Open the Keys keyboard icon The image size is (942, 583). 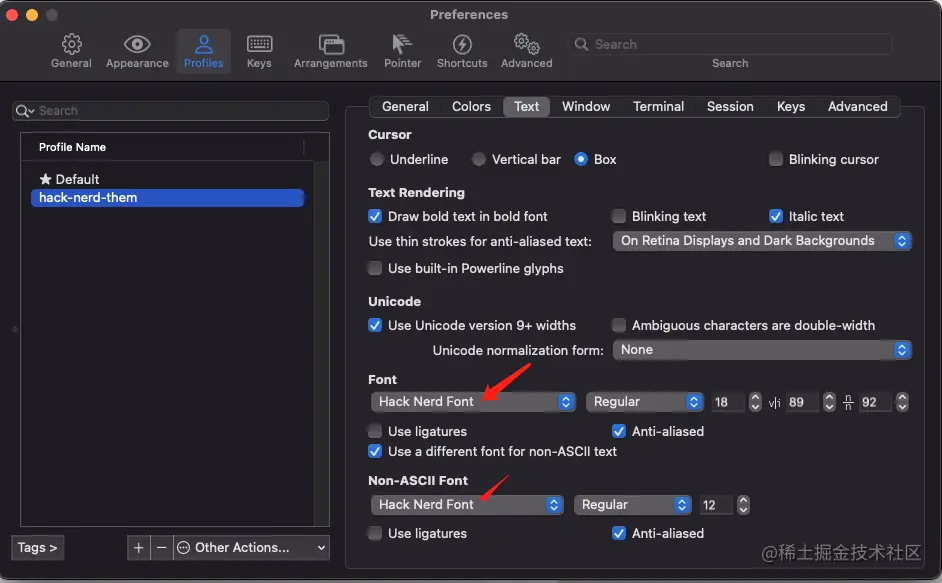259,44
